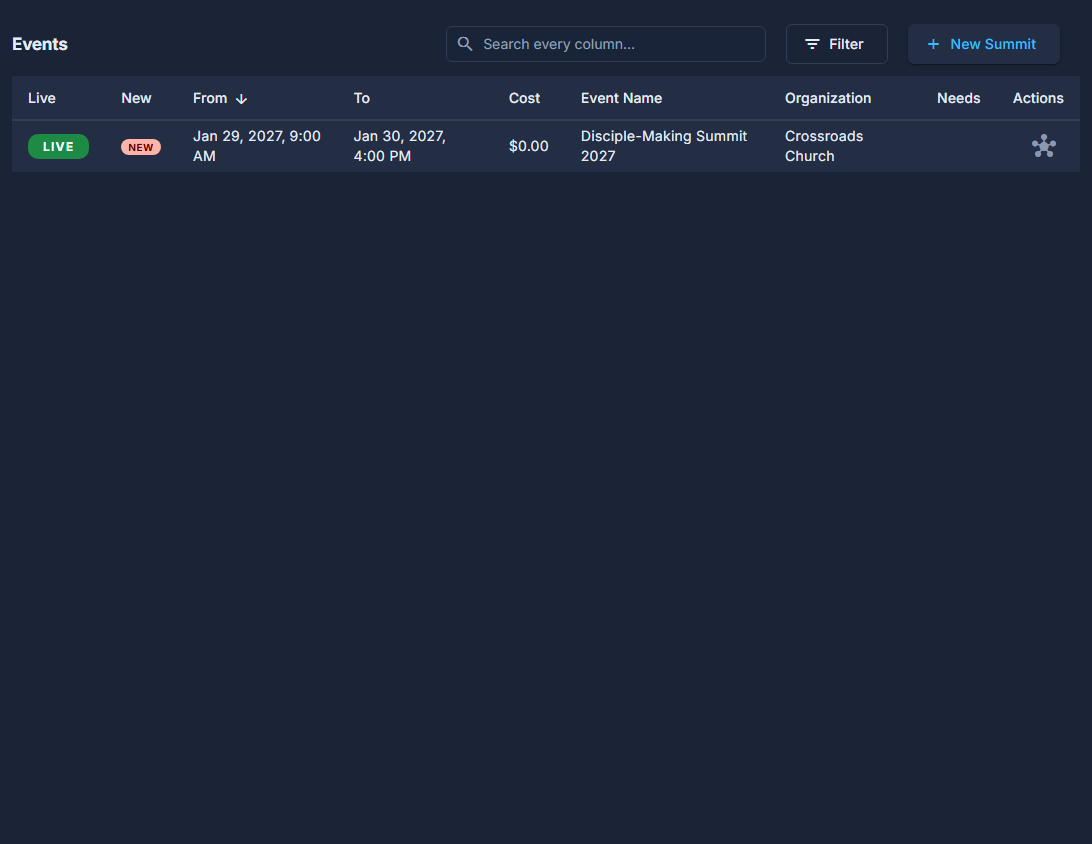
Task: Click the New column header
Action: tap(136, 98)
